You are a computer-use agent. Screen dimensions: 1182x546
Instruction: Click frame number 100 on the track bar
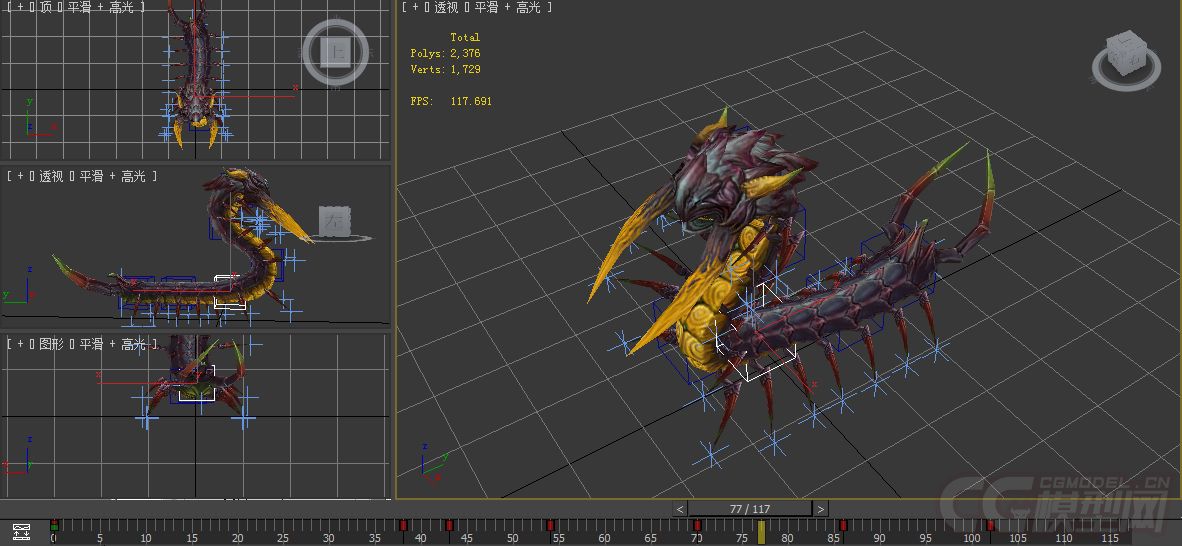(x=972, y=538)
